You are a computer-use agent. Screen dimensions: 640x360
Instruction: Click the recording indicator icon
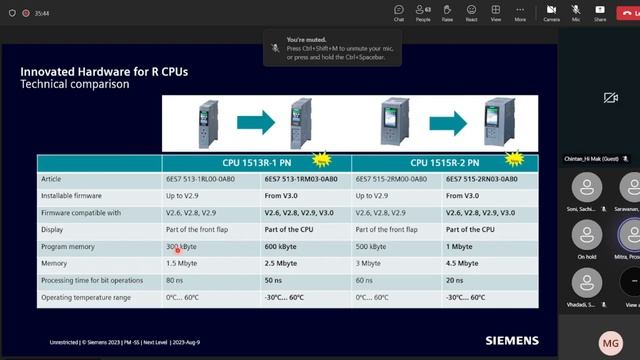point(26,13)
